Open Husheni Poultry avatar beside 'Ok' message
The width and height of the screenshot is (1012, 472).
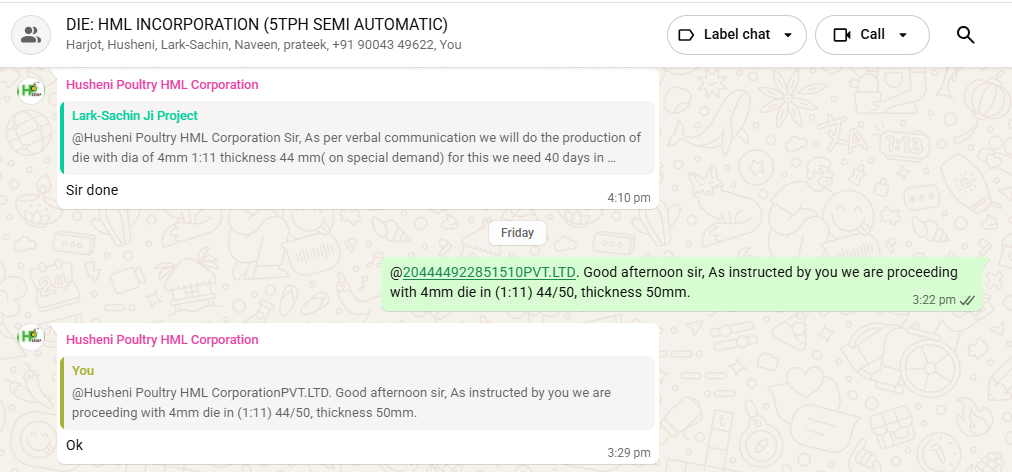[31, 335]
